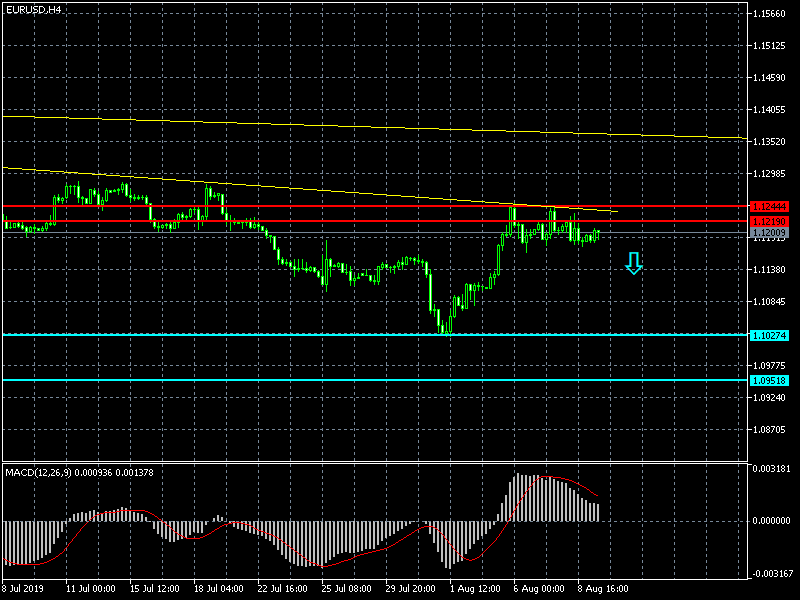Select the upper yellow trendline near 1.14055

pos(375,127)
